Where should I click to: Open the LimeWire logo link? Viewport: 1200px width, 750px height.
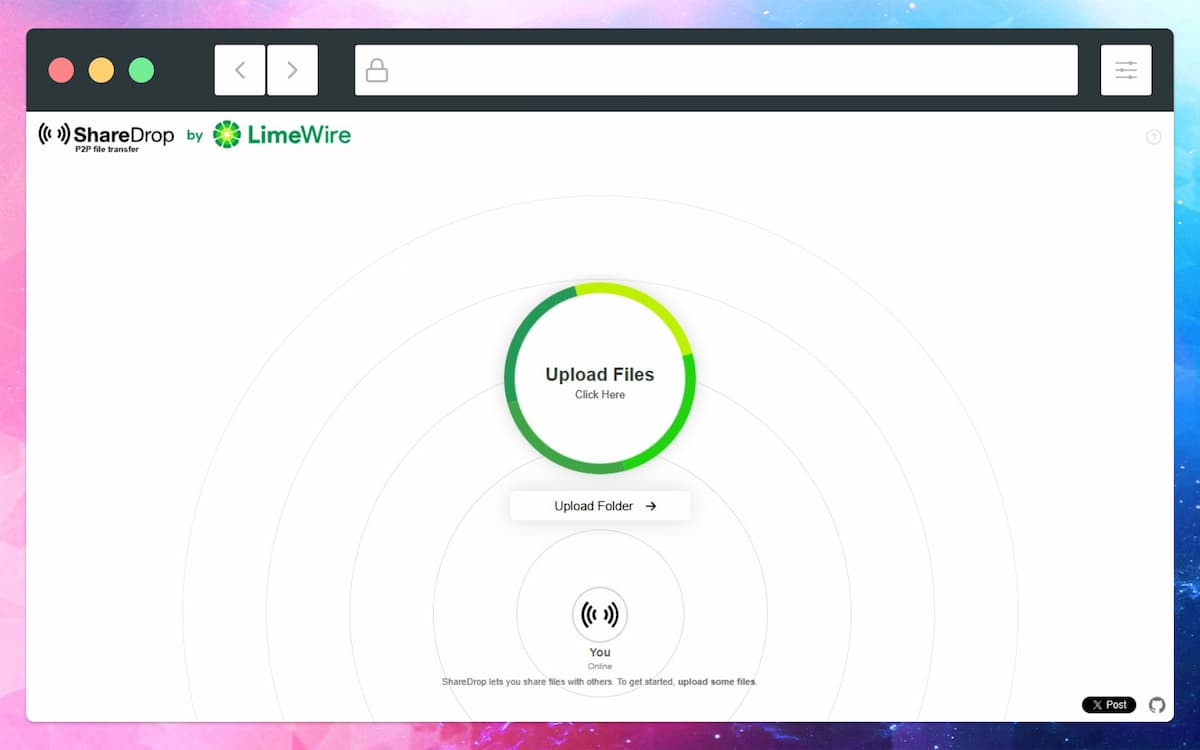point(282,134)
